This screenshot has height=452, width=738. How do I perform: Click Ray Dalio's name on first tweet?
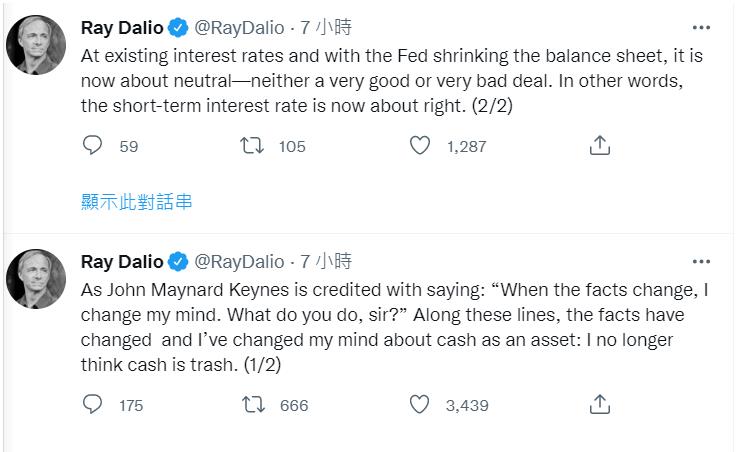click(121, 28)
